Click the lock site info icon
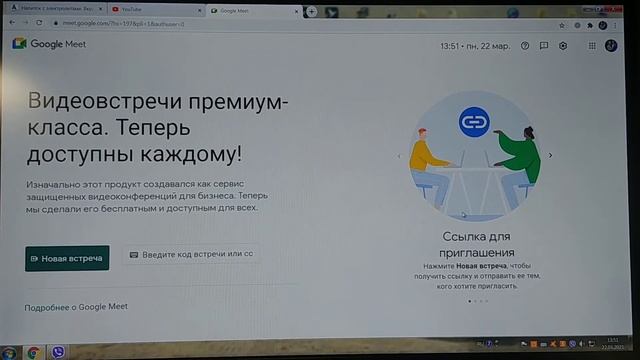This screenshot has width=640, height=360. pos(56,24)
